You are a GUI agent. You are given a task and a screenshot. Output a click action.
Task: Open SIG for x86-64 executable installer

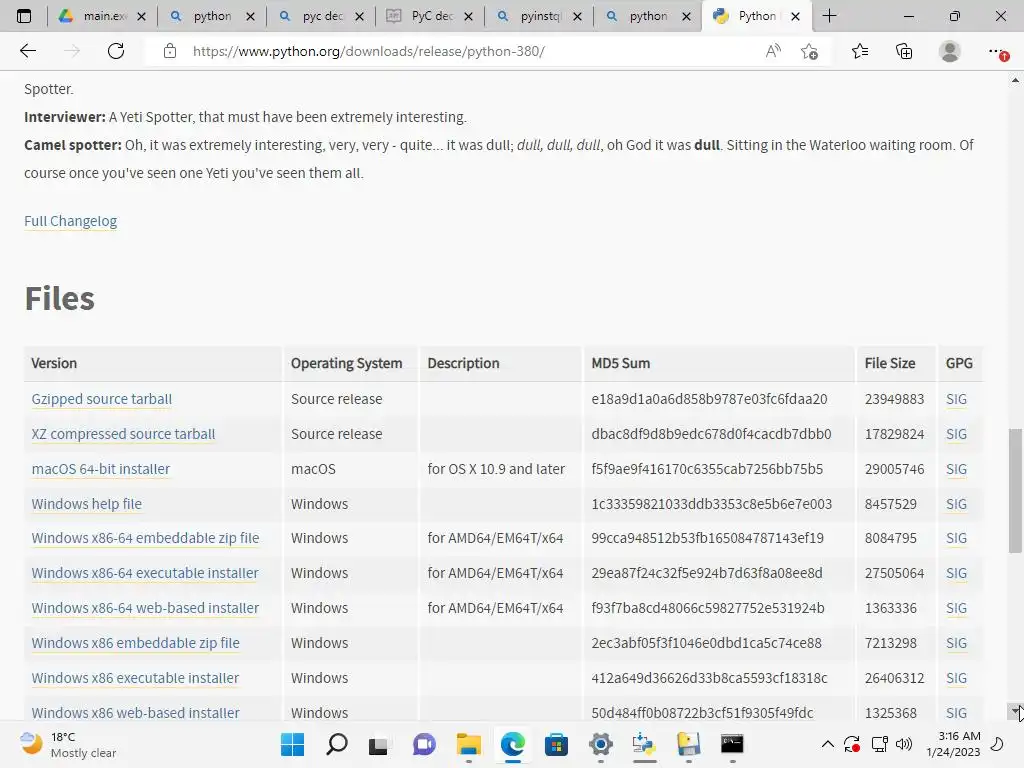click(x=956, y=573)
